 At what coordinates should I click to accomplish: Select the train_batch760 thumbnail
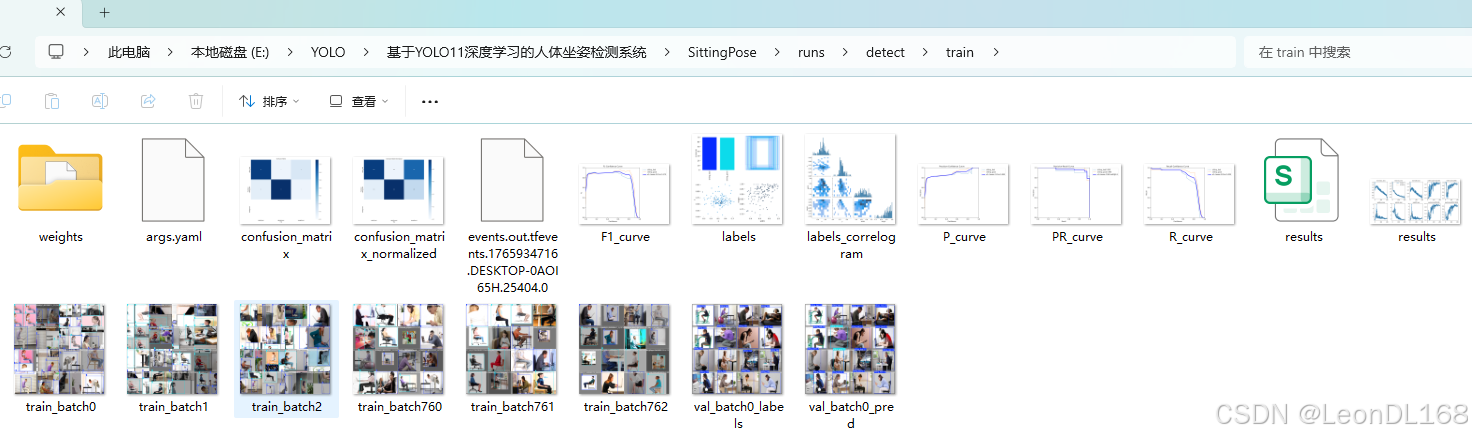399,350
